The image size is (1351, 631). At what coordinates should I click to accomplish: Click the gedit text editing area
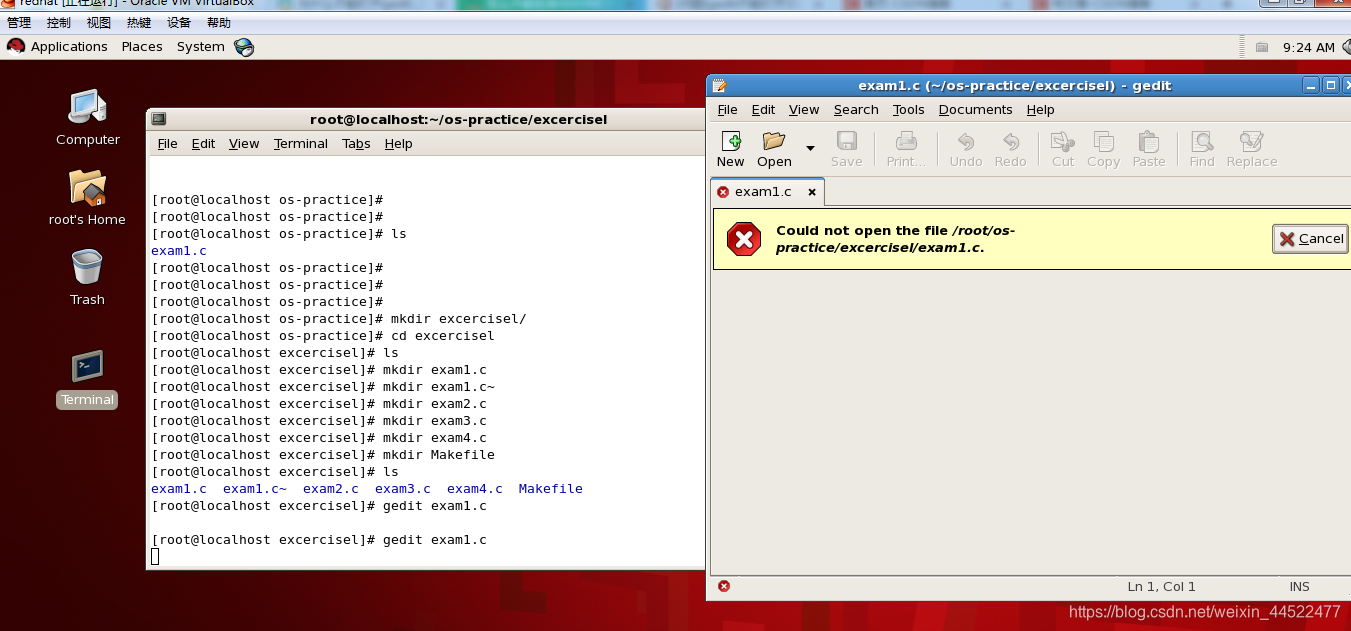pos(1030,422)
